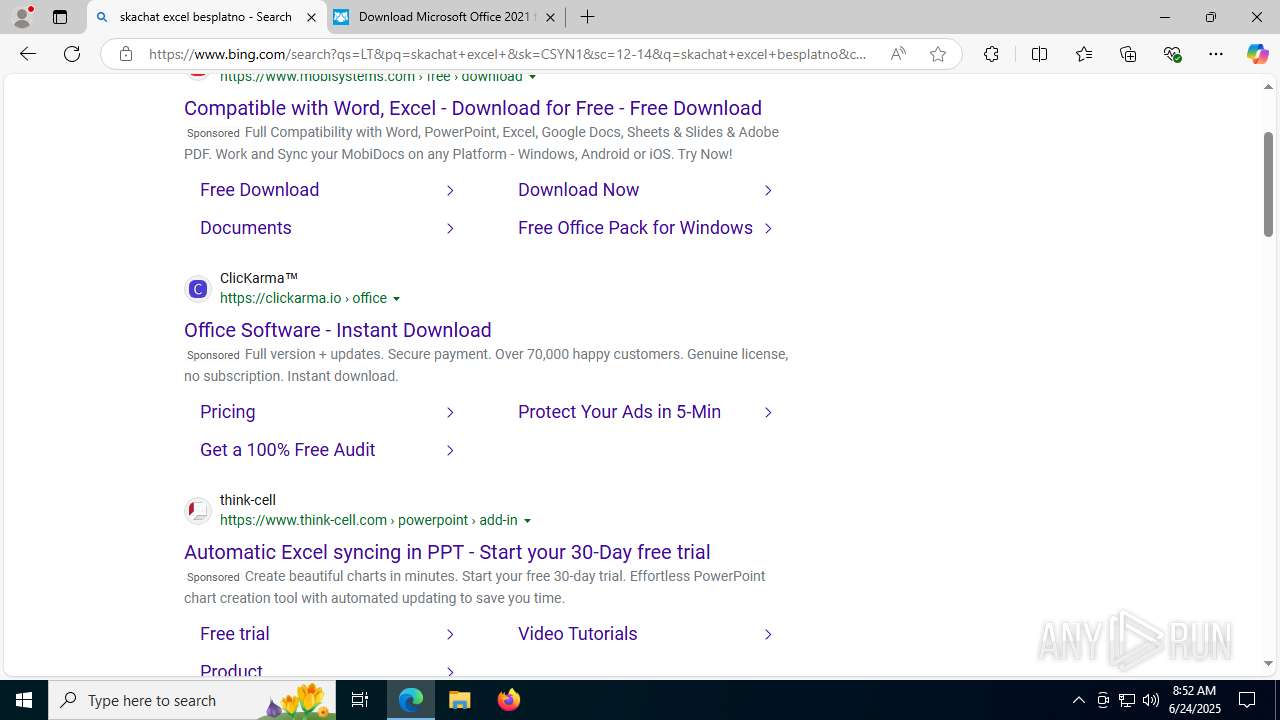Screen dimensions: 1280x720
Task: Open Automatic Excel syncing in PPT result
Action: (447, 552)
